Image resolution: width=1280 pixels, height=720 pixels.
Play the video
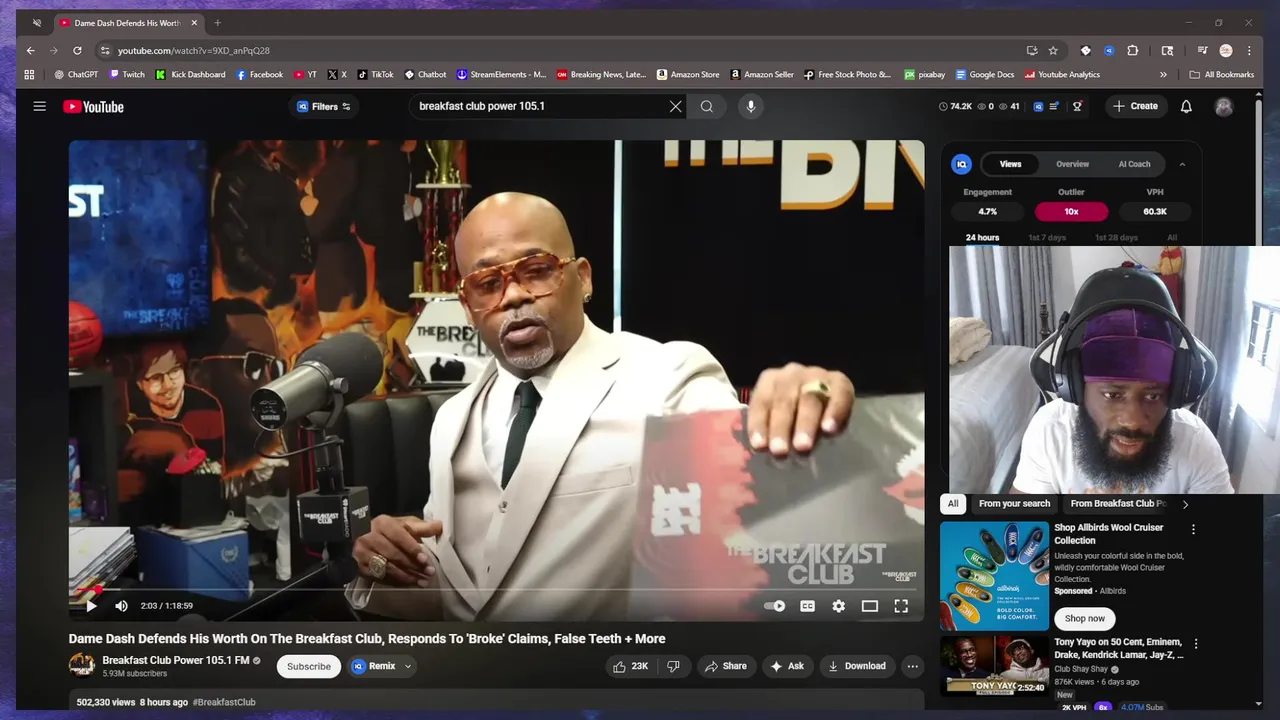point(91,606)
